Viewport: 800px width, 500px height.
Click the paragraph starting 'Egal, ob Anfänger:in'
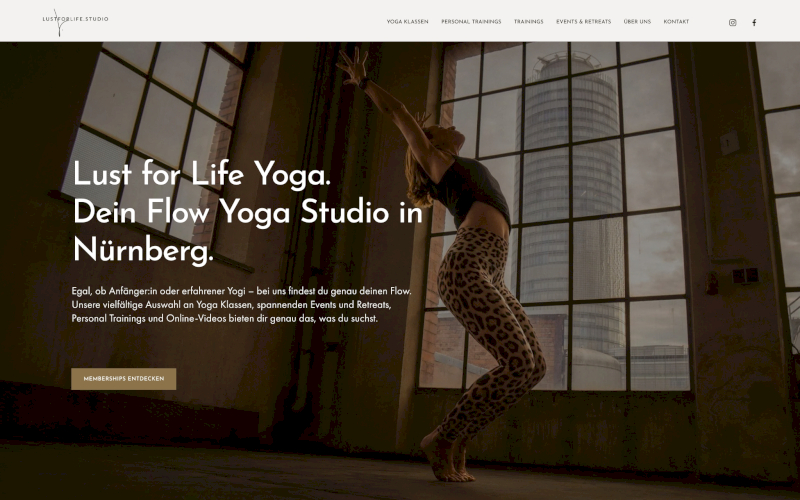coord(241,305)
